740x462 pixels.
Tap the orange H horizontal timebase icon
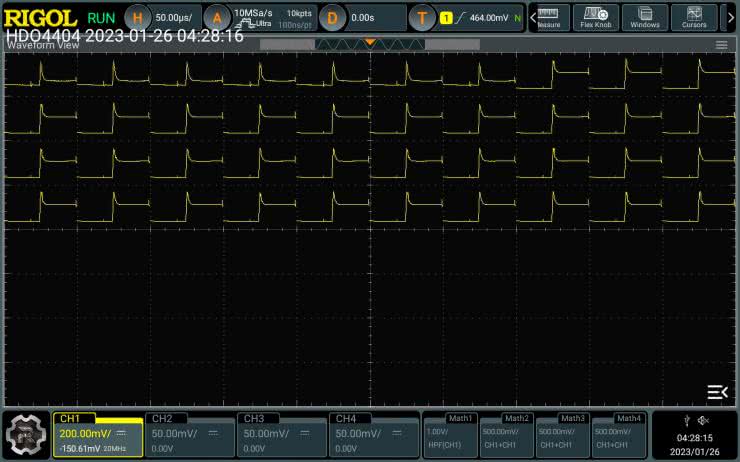[139, 17]
